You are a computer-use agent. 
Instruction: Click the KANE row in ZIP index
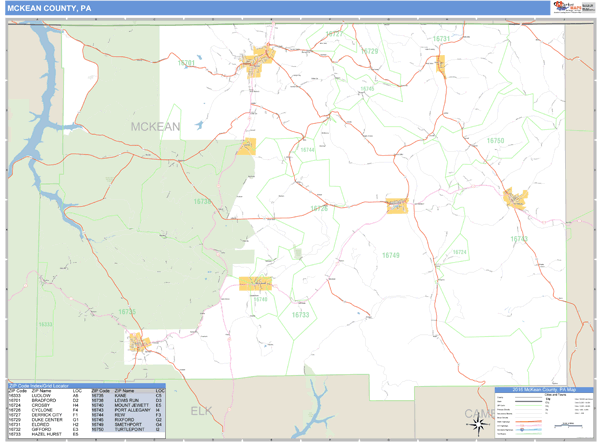point(128,395)
